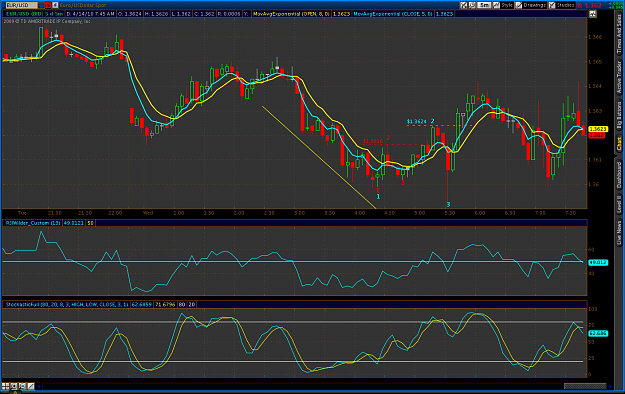Switch to the Dashboard side tab

(619, 175)
